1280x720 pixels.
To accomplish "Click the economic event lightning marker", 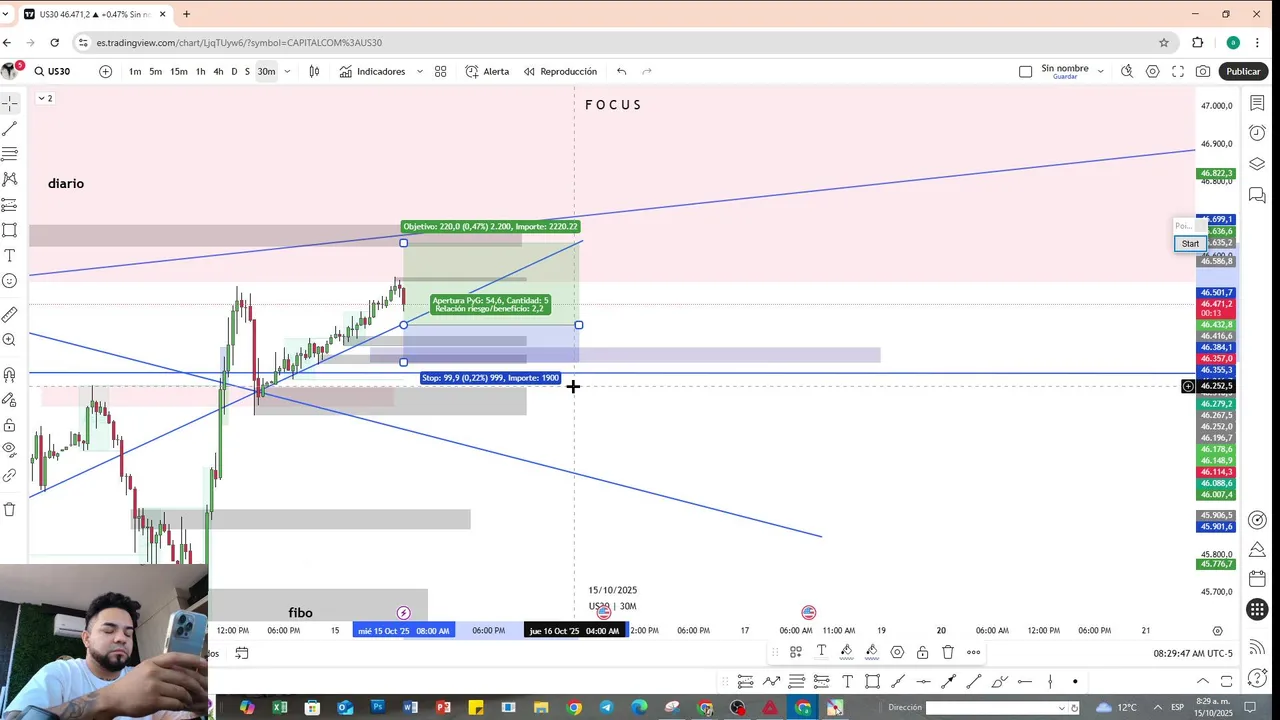I will (403, 613).
